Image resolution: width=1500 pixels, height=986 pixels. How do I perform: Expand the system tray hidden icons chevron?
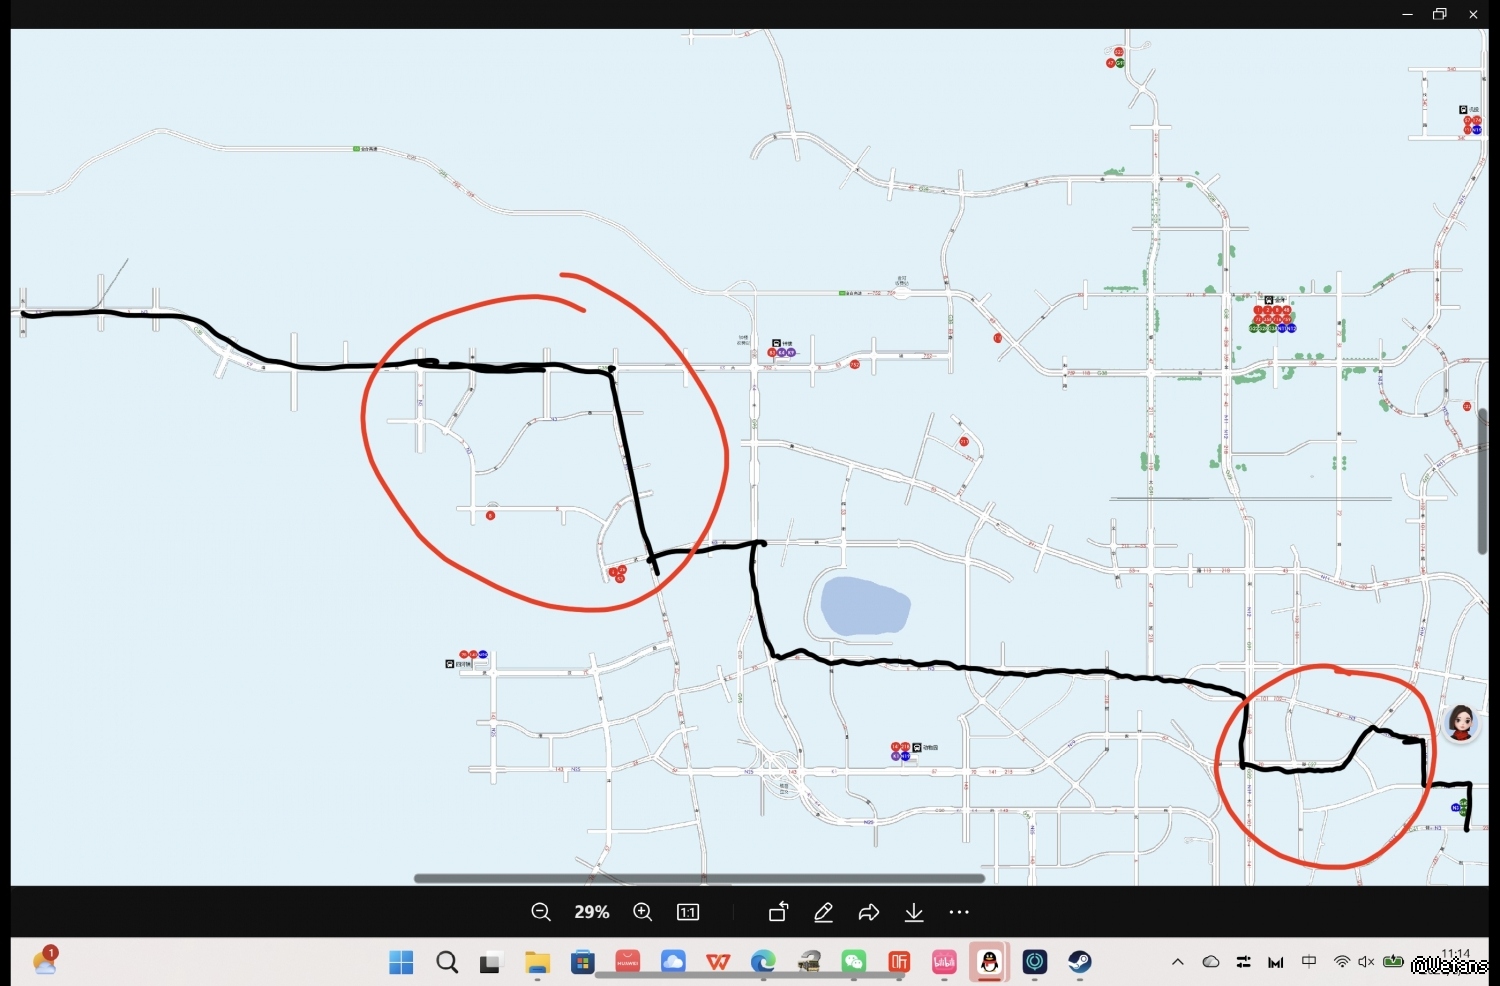coord(1178,962)
